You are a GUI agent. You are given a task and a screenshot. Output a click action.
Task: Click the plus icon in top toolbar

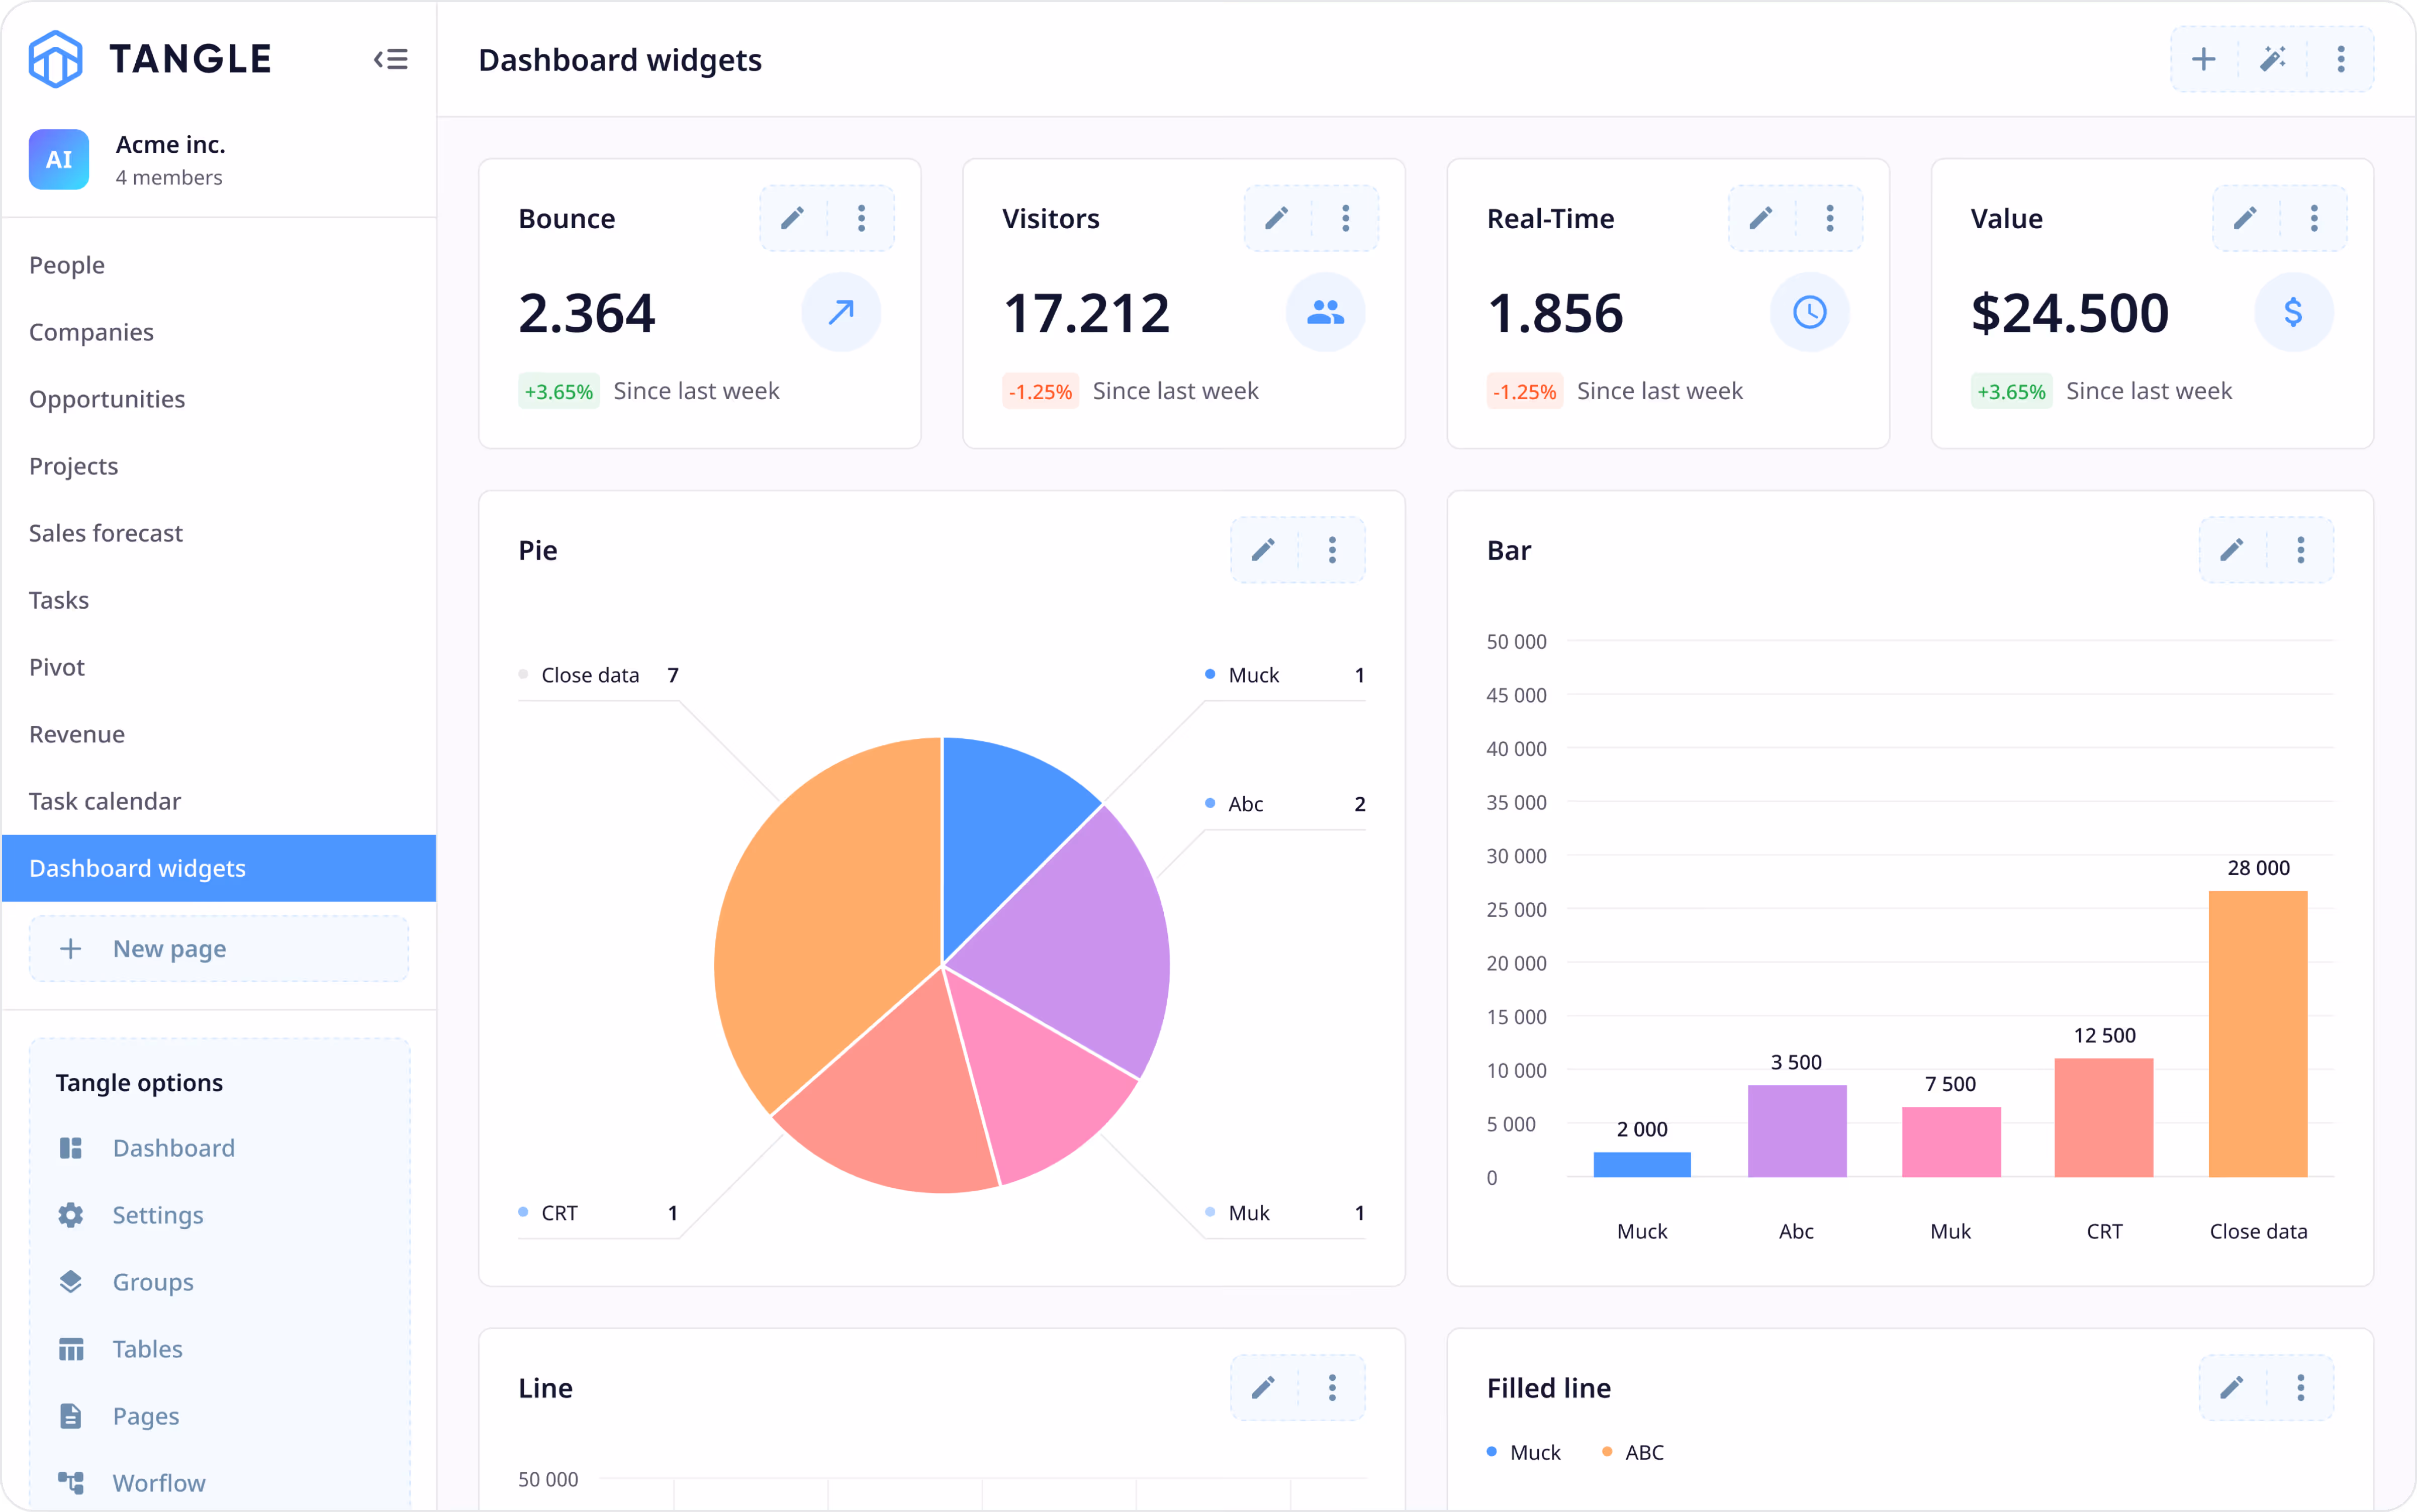tap(2203, 60)
